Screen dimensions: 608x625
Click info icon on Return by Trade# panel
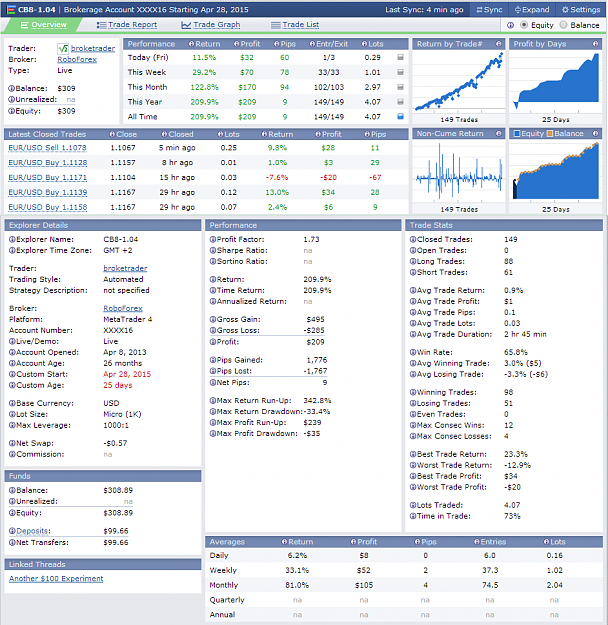[499, 44]
